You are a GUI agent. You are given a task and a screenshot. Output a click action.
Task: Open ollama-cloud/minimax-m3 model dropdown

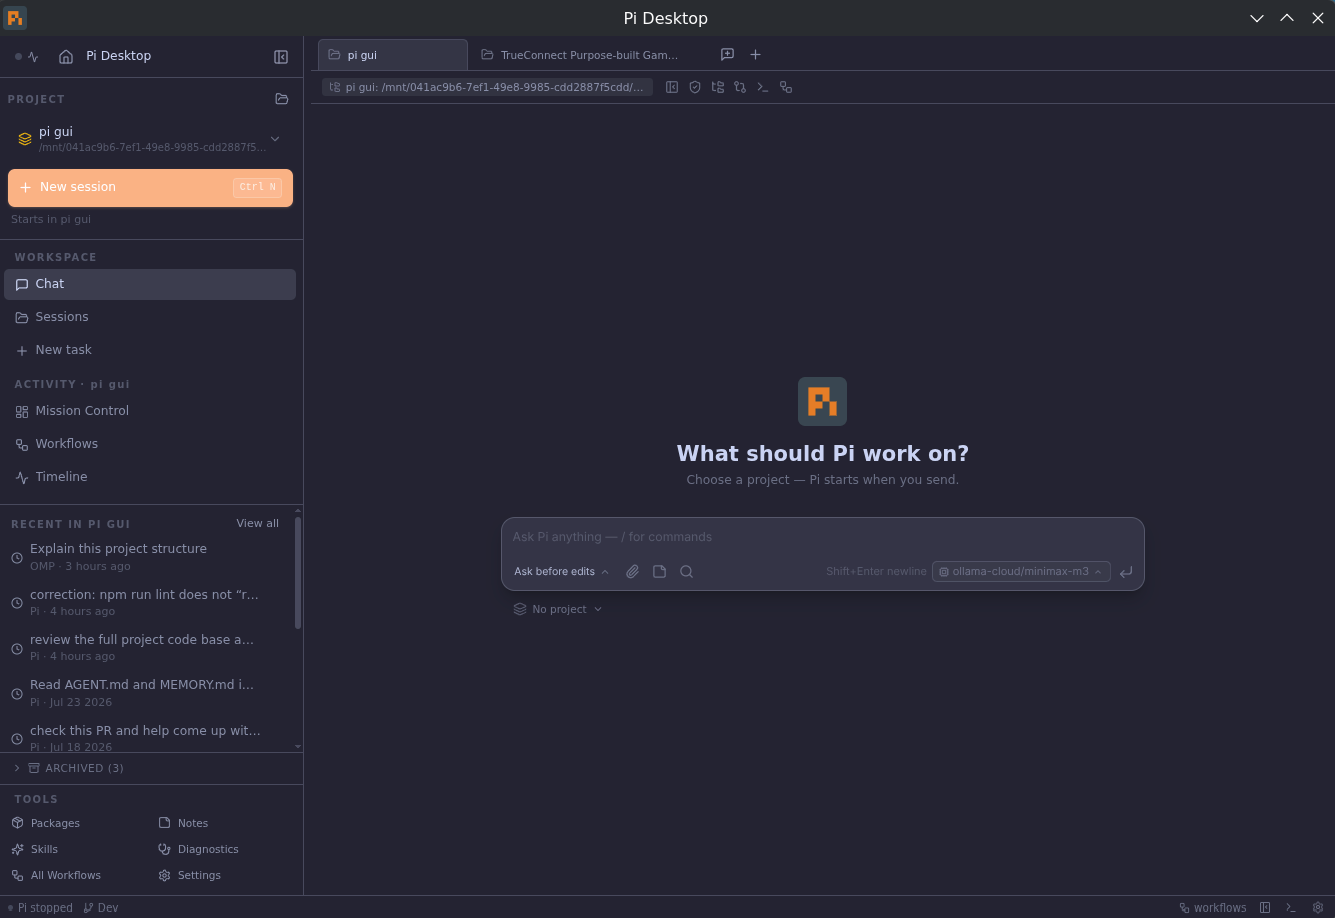click(x=1021, y=572)
